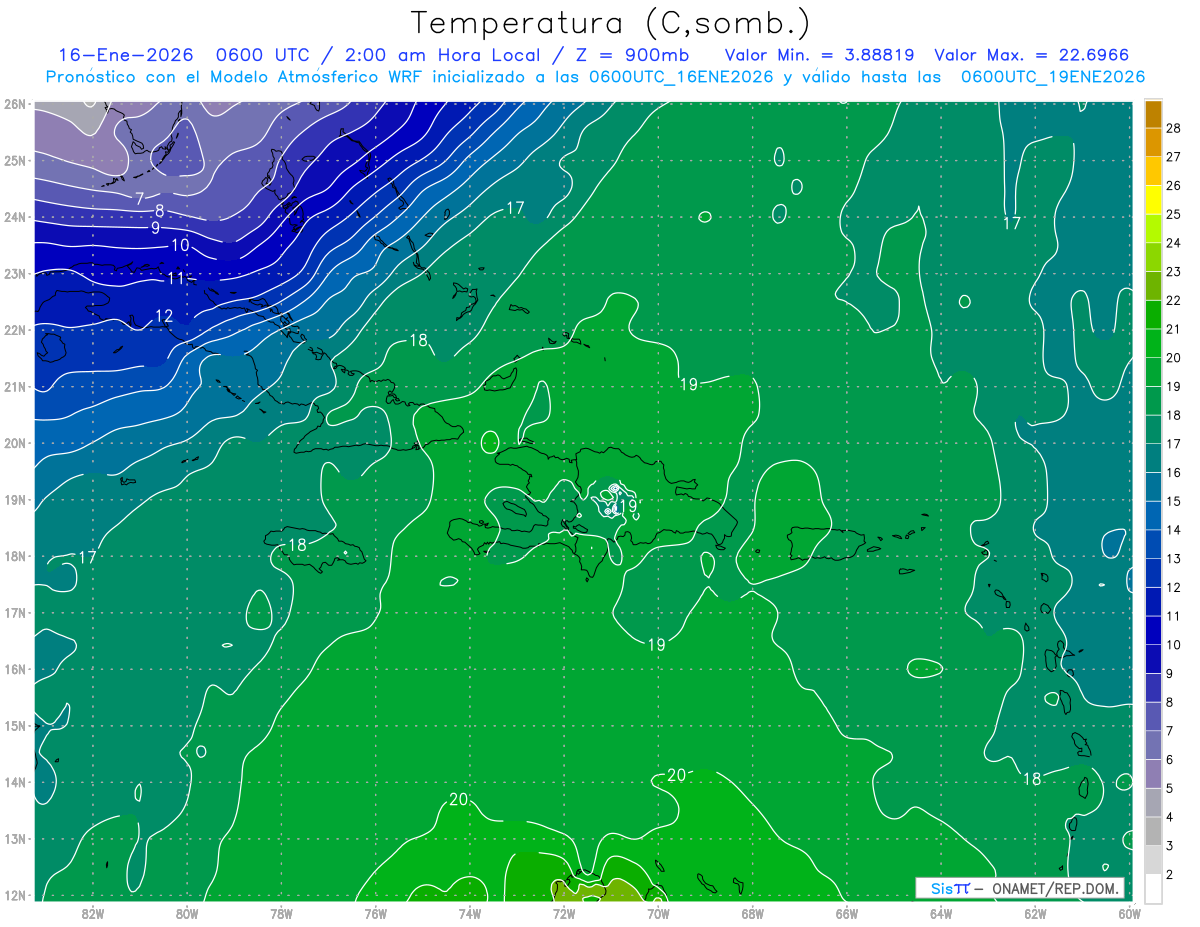The height and width of the screenshot is (927, 1200).
Task: Click the "68W" longitude axis label
Action: 752,913
